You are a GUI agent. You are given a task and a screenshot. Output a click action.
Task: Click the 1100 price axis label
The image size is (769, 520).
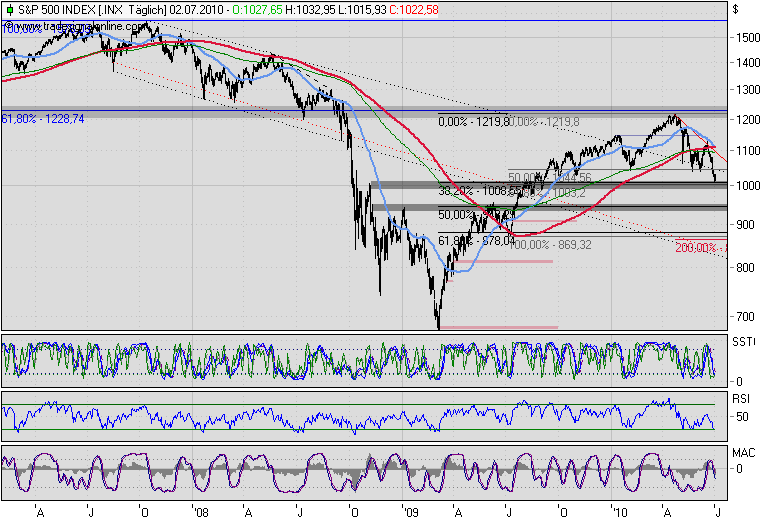(x=748, y=151)
